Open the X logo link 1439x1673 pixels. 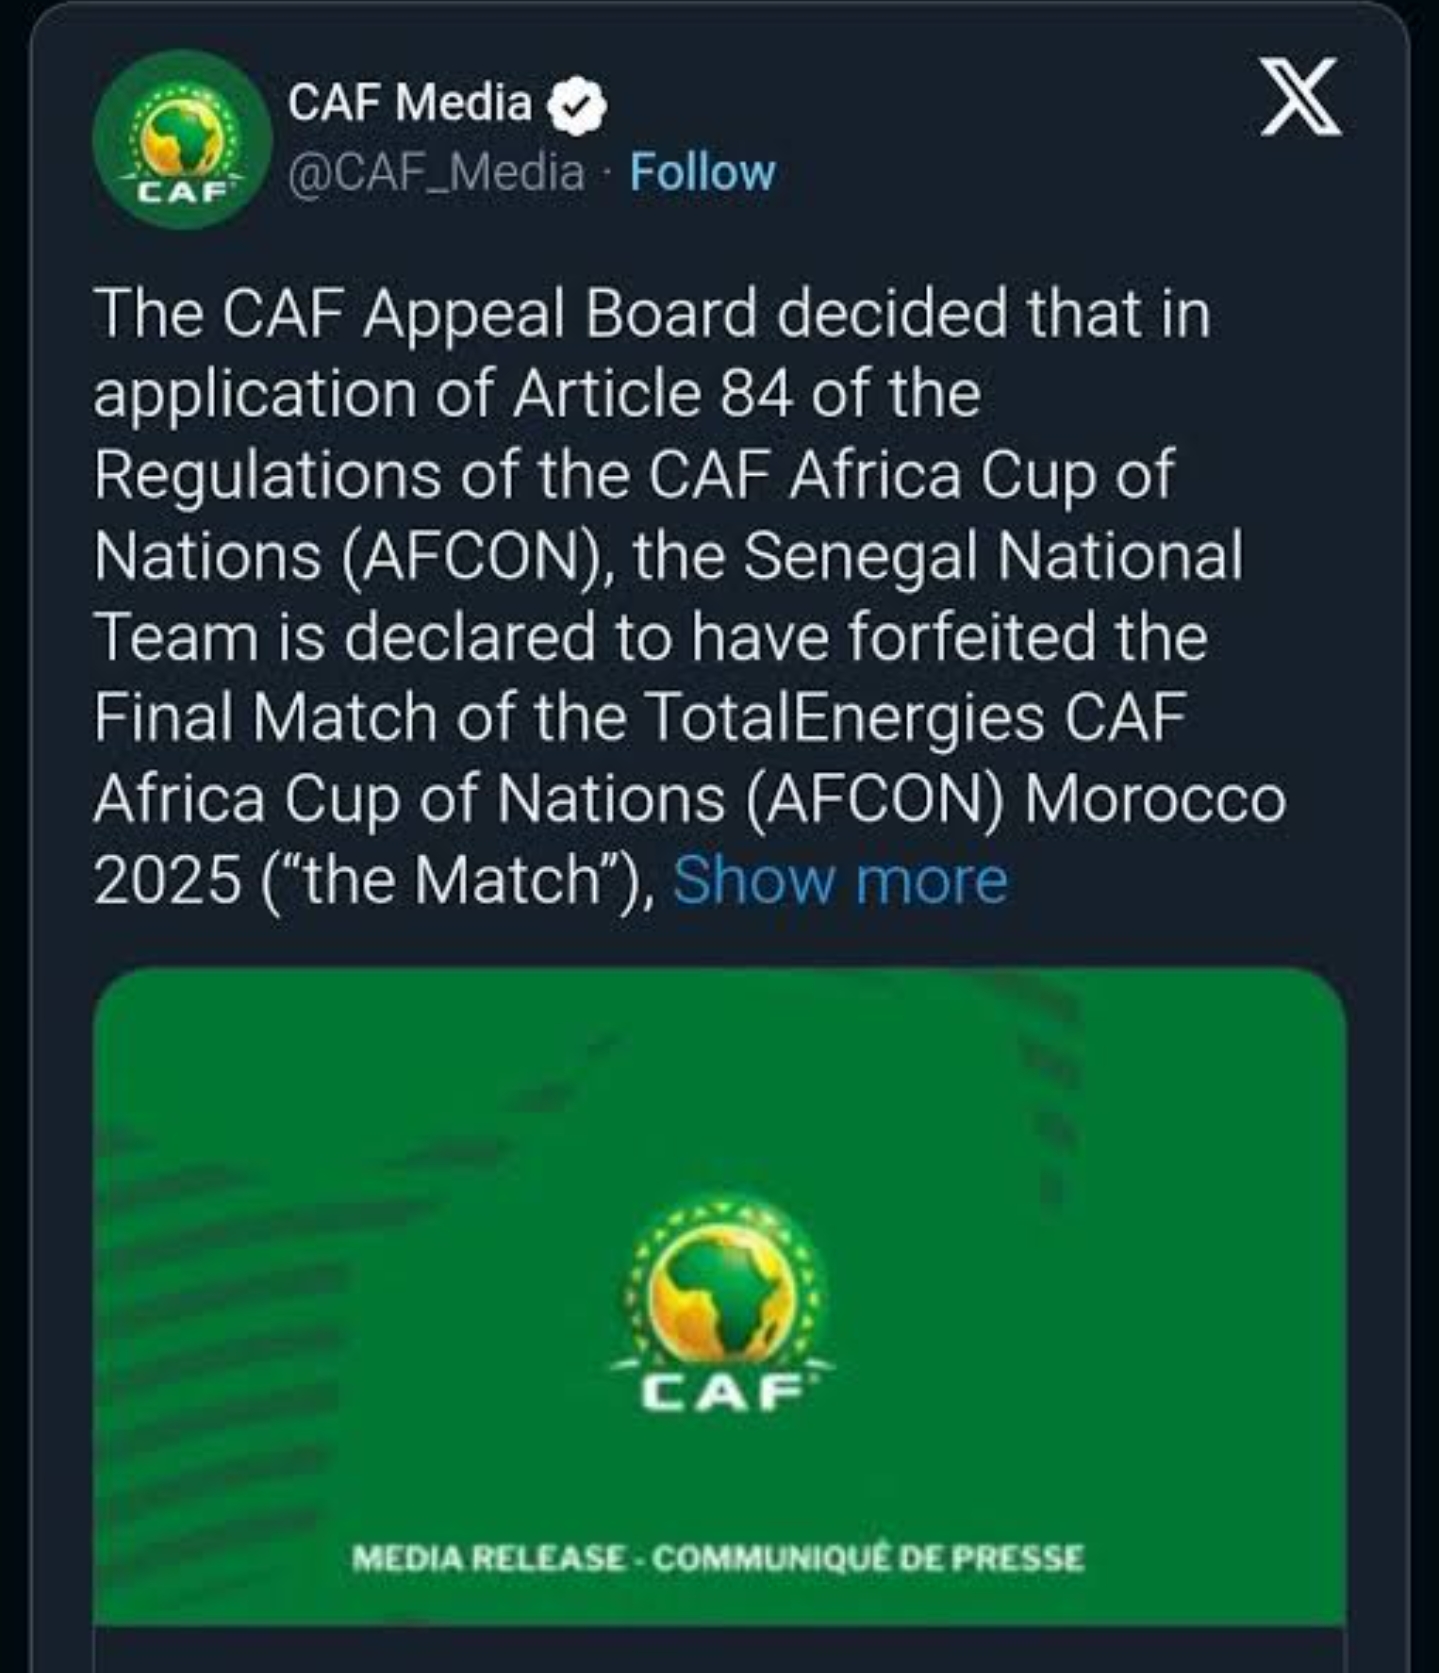point(1299,97)
